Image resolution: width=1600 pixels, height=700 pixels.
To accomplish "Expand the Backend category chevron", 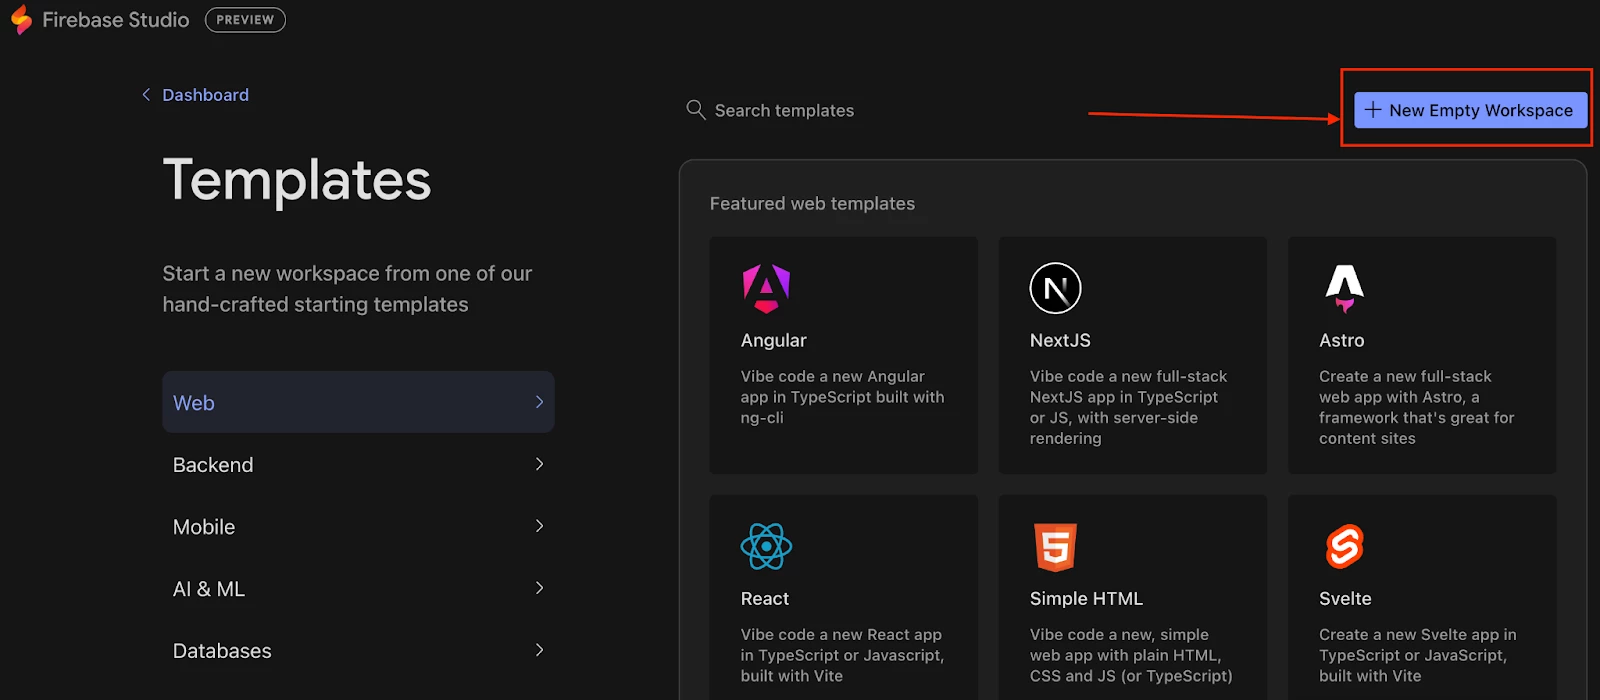I will tap(539, 464).
